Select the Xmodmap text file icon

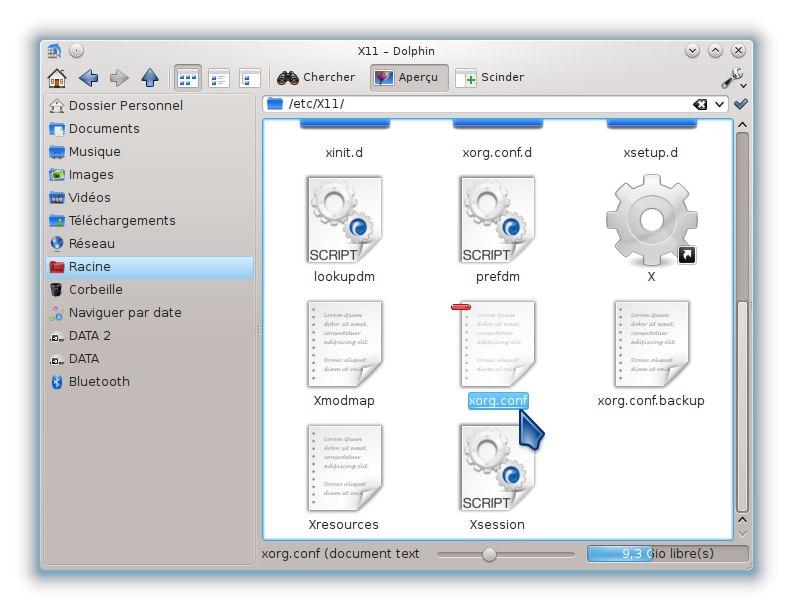click(x=344, y=344)
